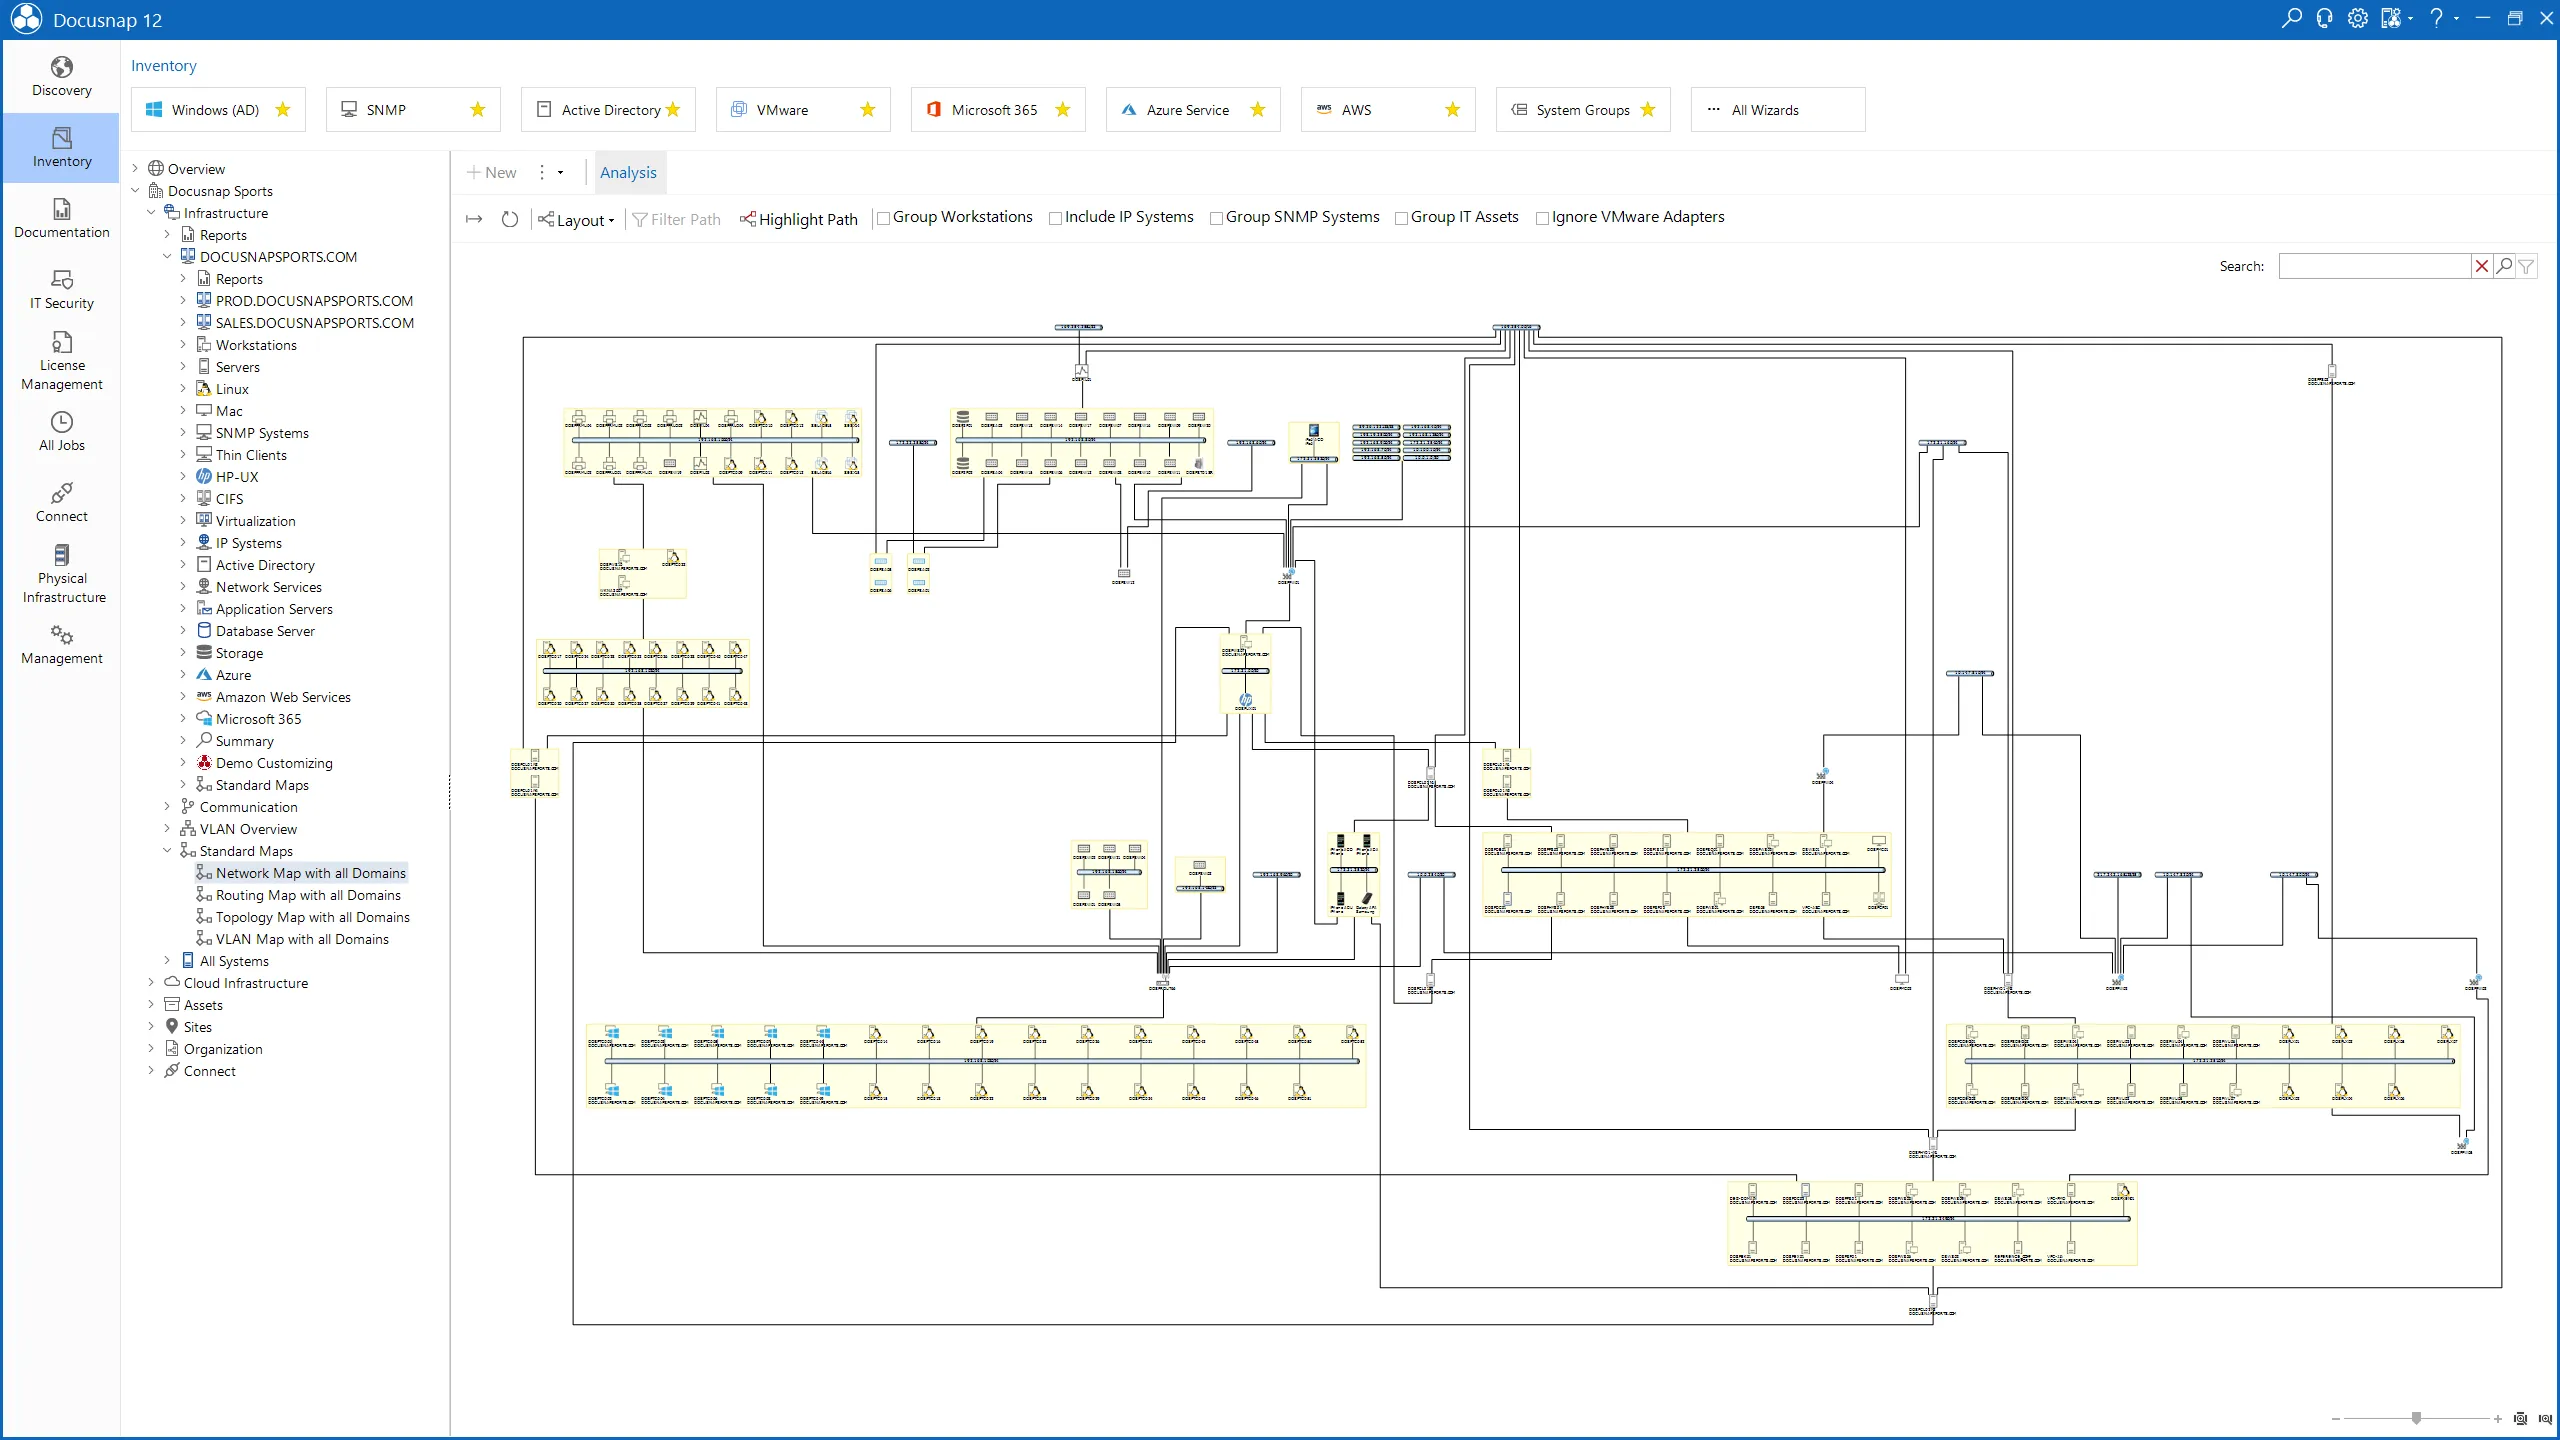Image resolution: width=2560 pixels, height=1440 pixels.
Task: Open the Layout dropdown
Action: 577,219
